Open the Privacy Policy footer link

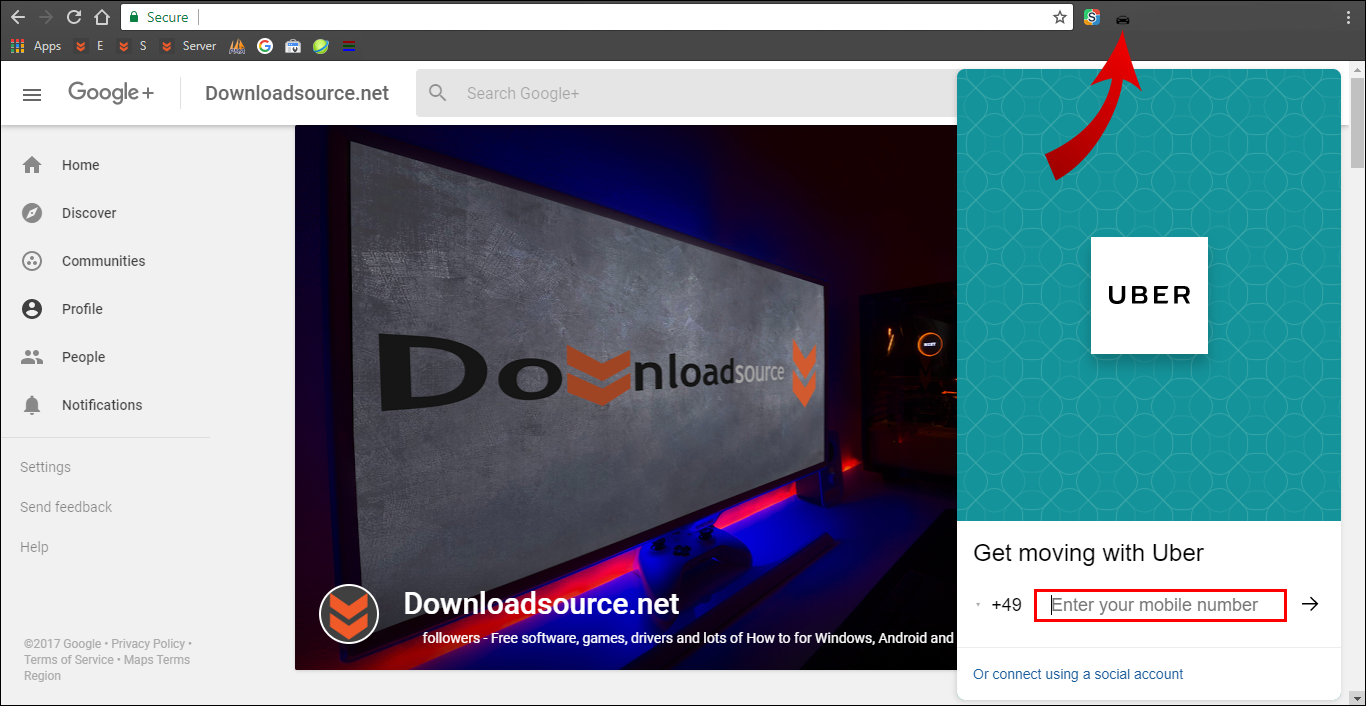tap(148, 644)
